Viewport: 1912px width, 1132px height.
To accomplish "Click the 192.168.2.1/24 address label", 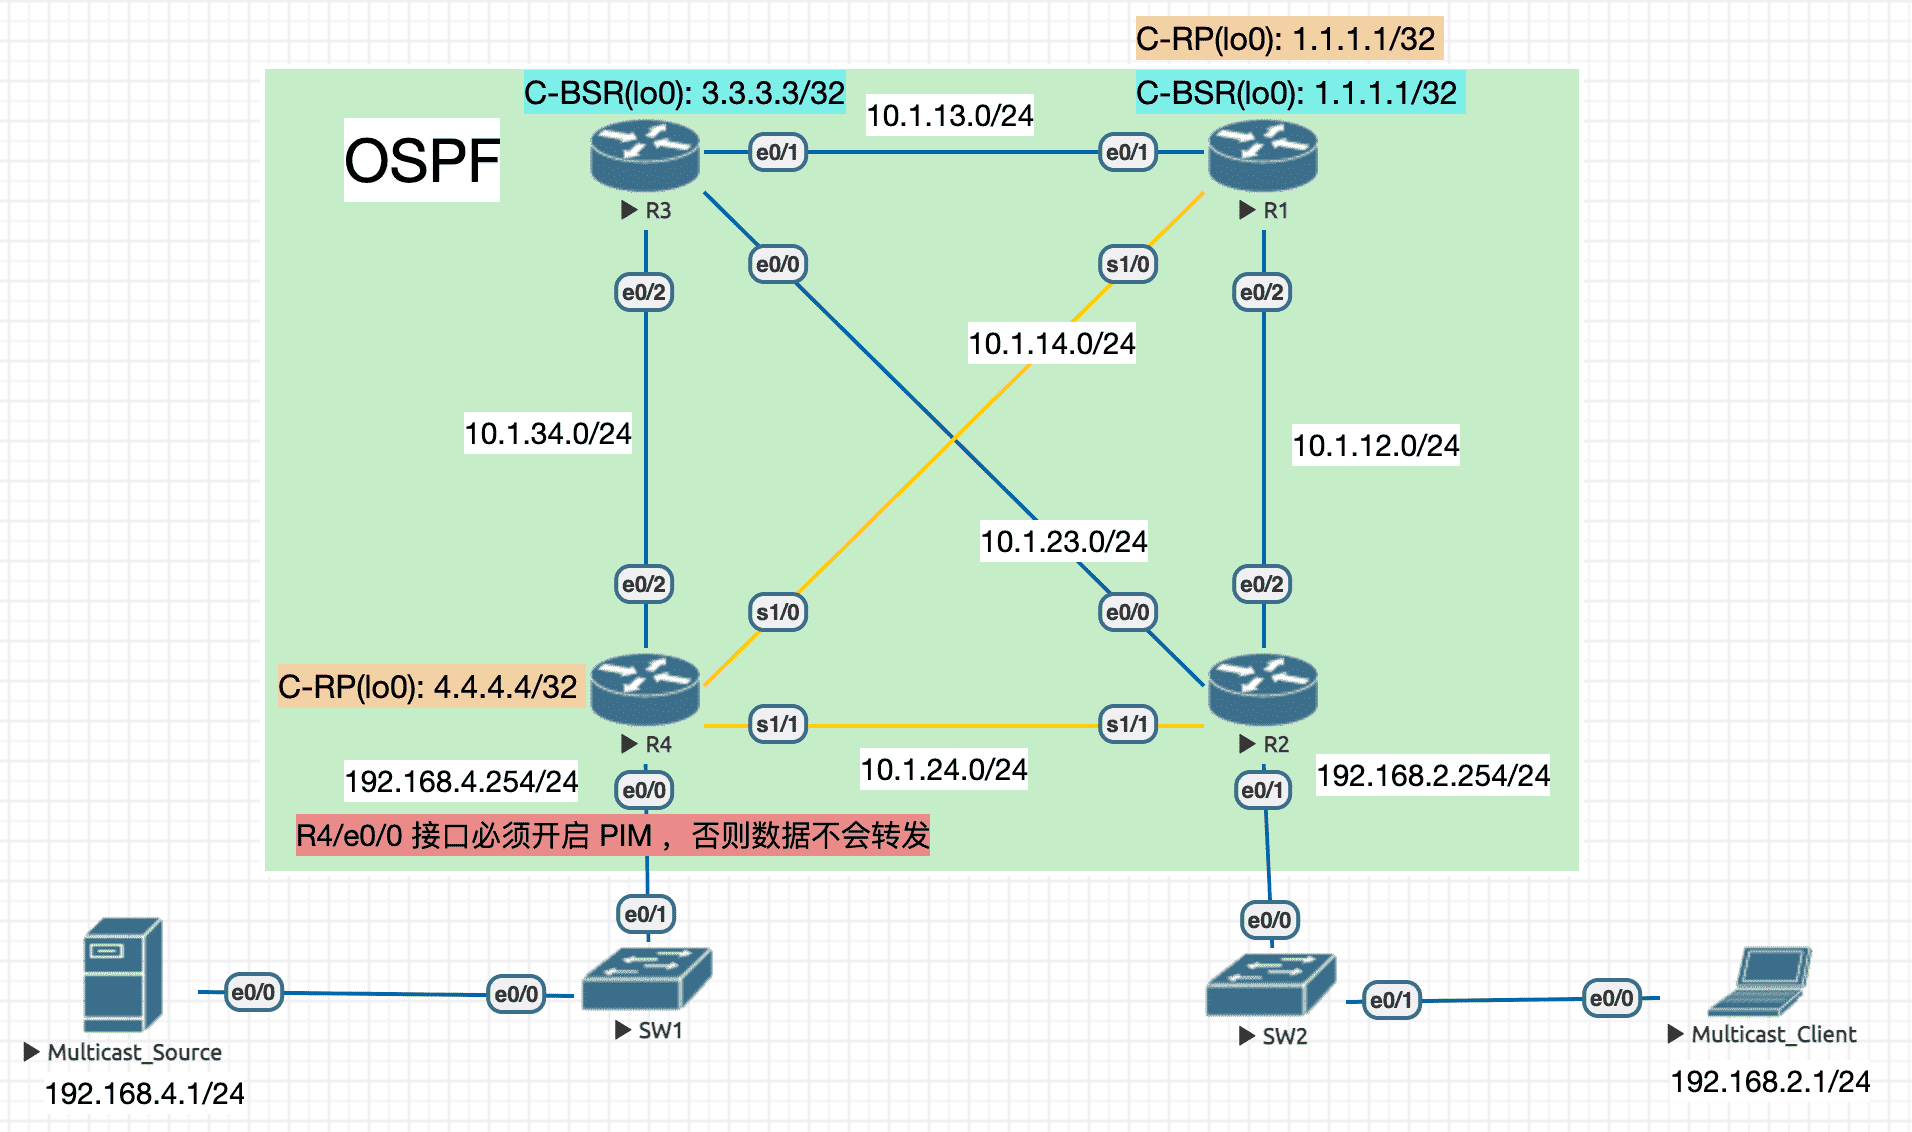I will [x=1771, y=1081].
